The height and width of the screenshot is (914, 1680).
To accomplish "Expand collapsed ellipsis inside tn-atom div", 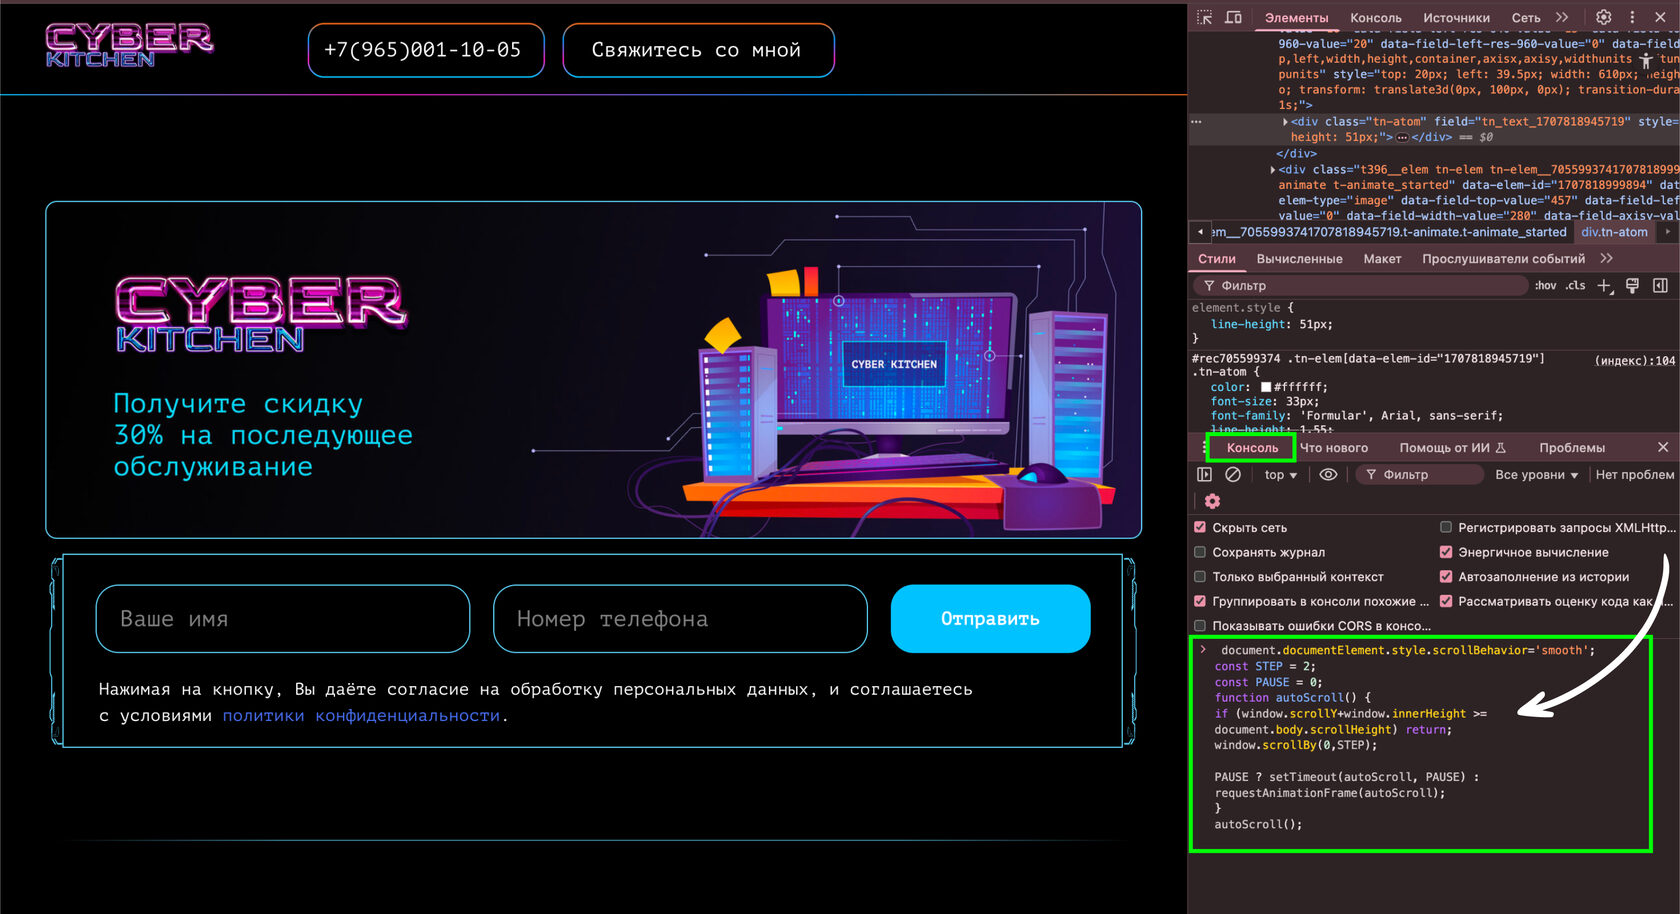I will point(1402,138).
